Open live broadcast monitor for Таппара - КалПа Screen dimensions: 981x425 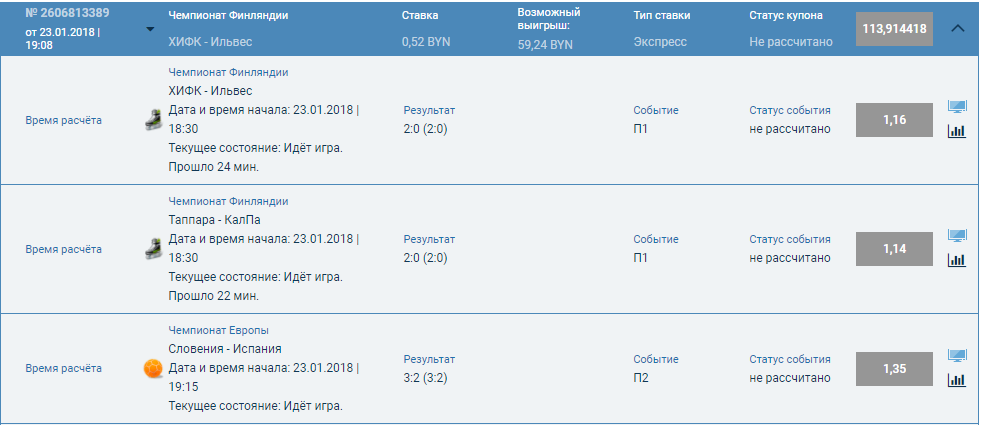(957, 236)
